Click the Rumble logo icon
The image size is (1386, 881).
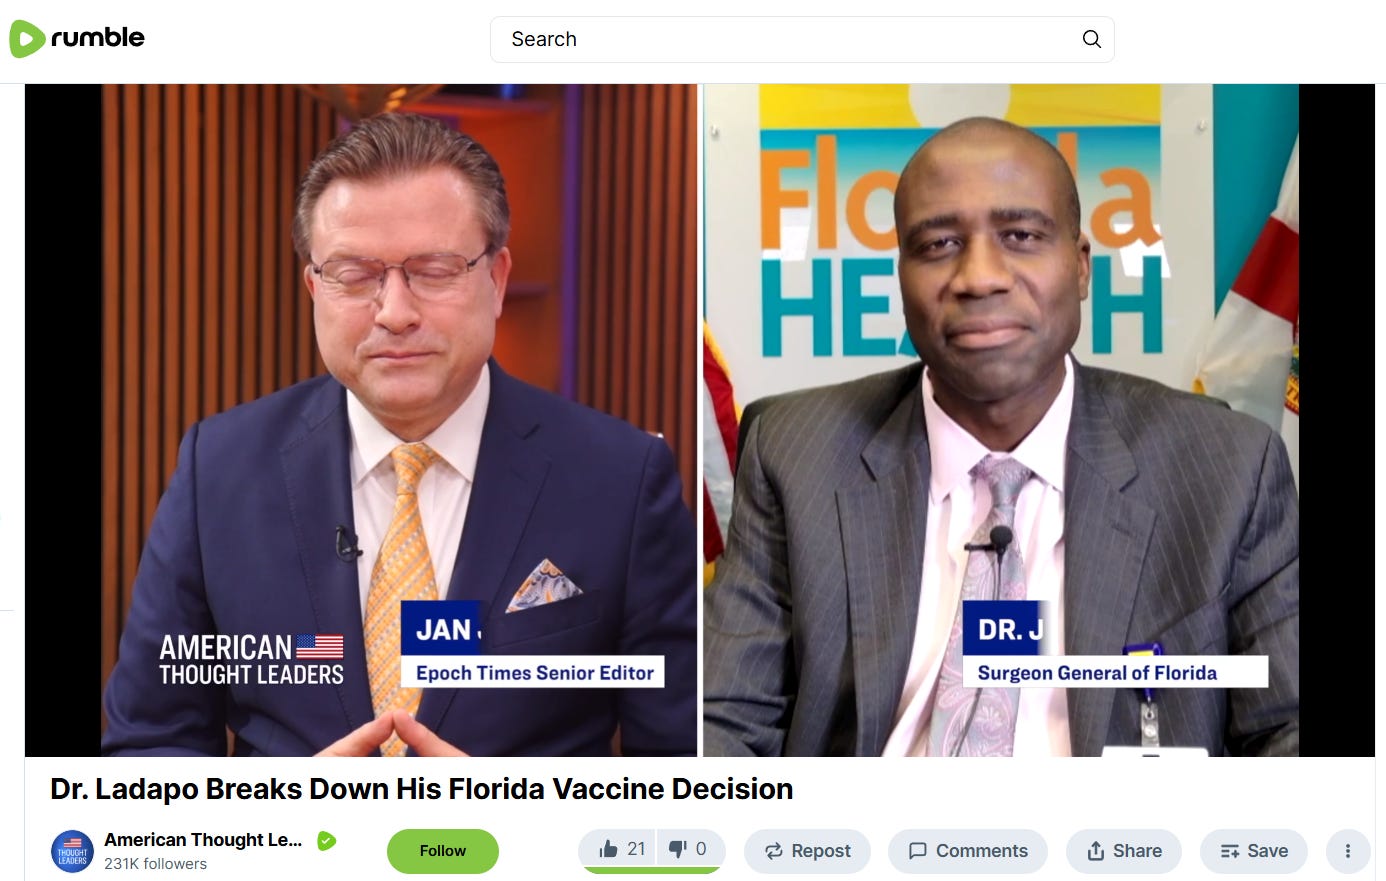coord(27,39)
